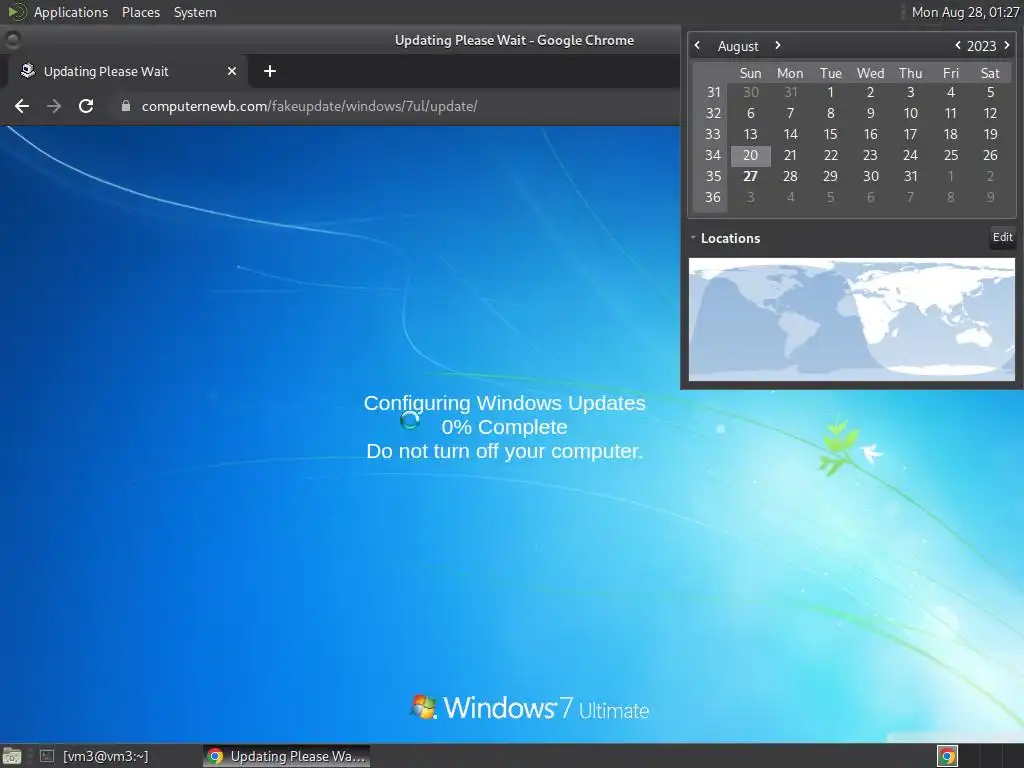
Task: Toggle the clock Mon Aug 28, 01:27
Action: pyautogui.click(x=965, y=12)
